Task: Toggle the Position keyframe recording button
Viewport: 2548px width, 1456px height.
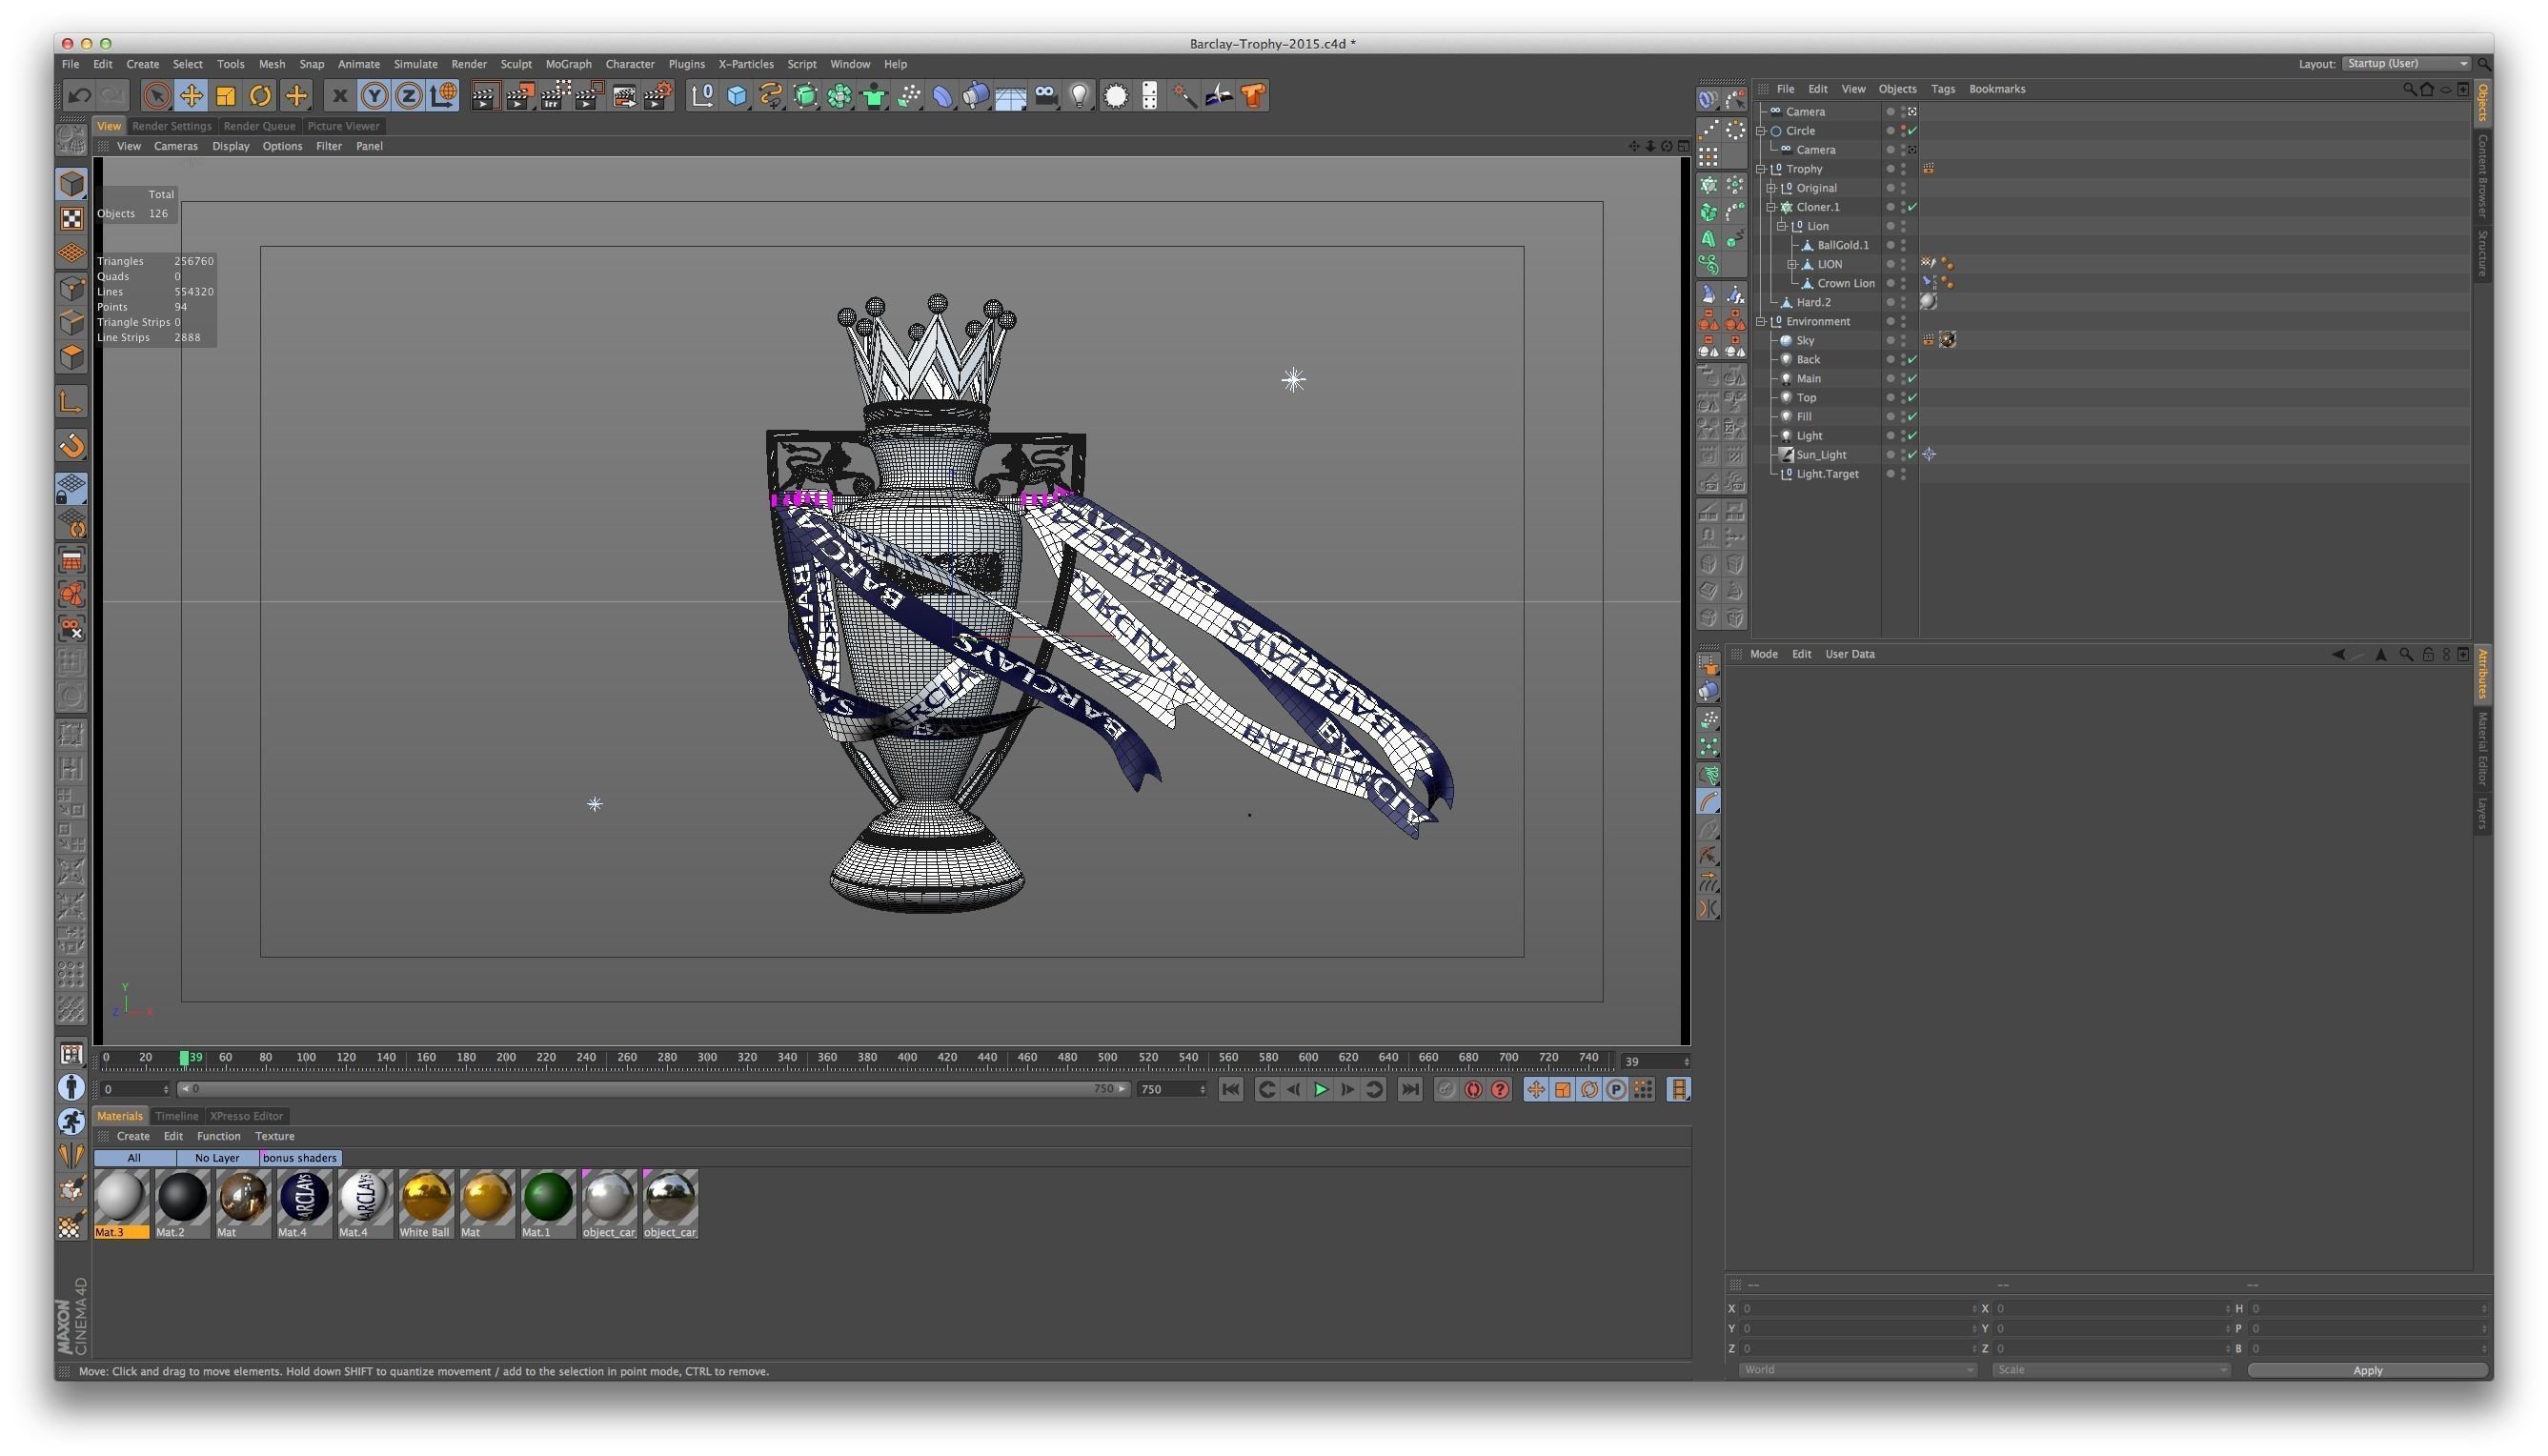Action: tap(1536, 1090)
